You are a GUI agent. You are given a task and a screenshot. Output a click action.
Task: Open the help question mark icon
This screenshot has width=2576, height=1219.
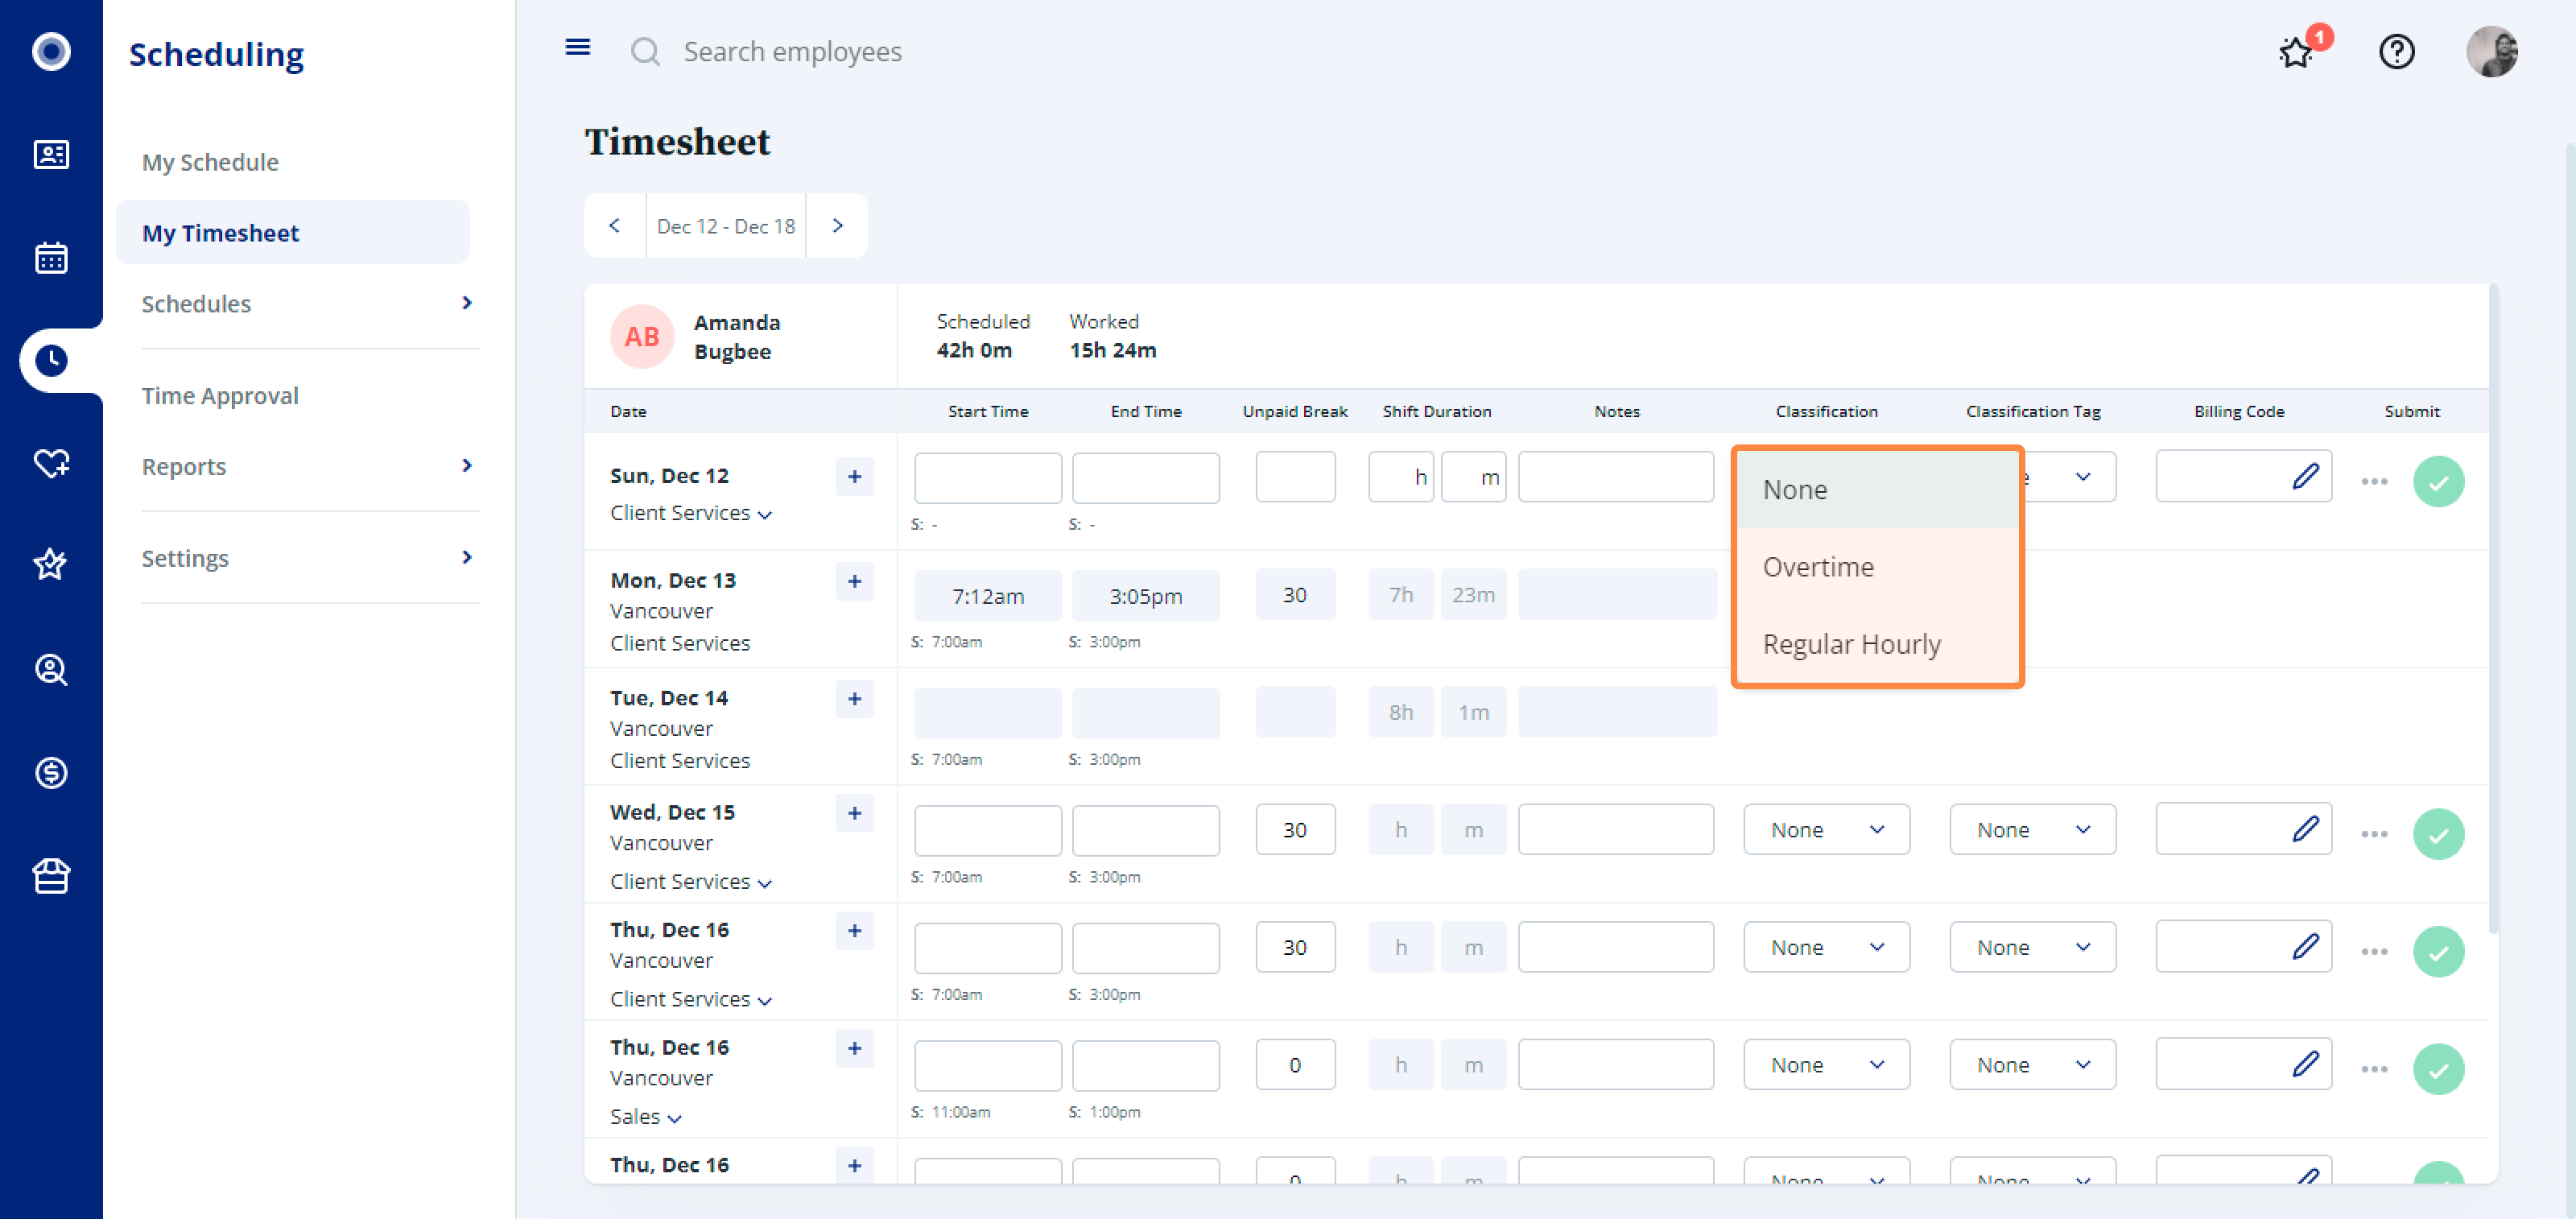pos(2396,51)
